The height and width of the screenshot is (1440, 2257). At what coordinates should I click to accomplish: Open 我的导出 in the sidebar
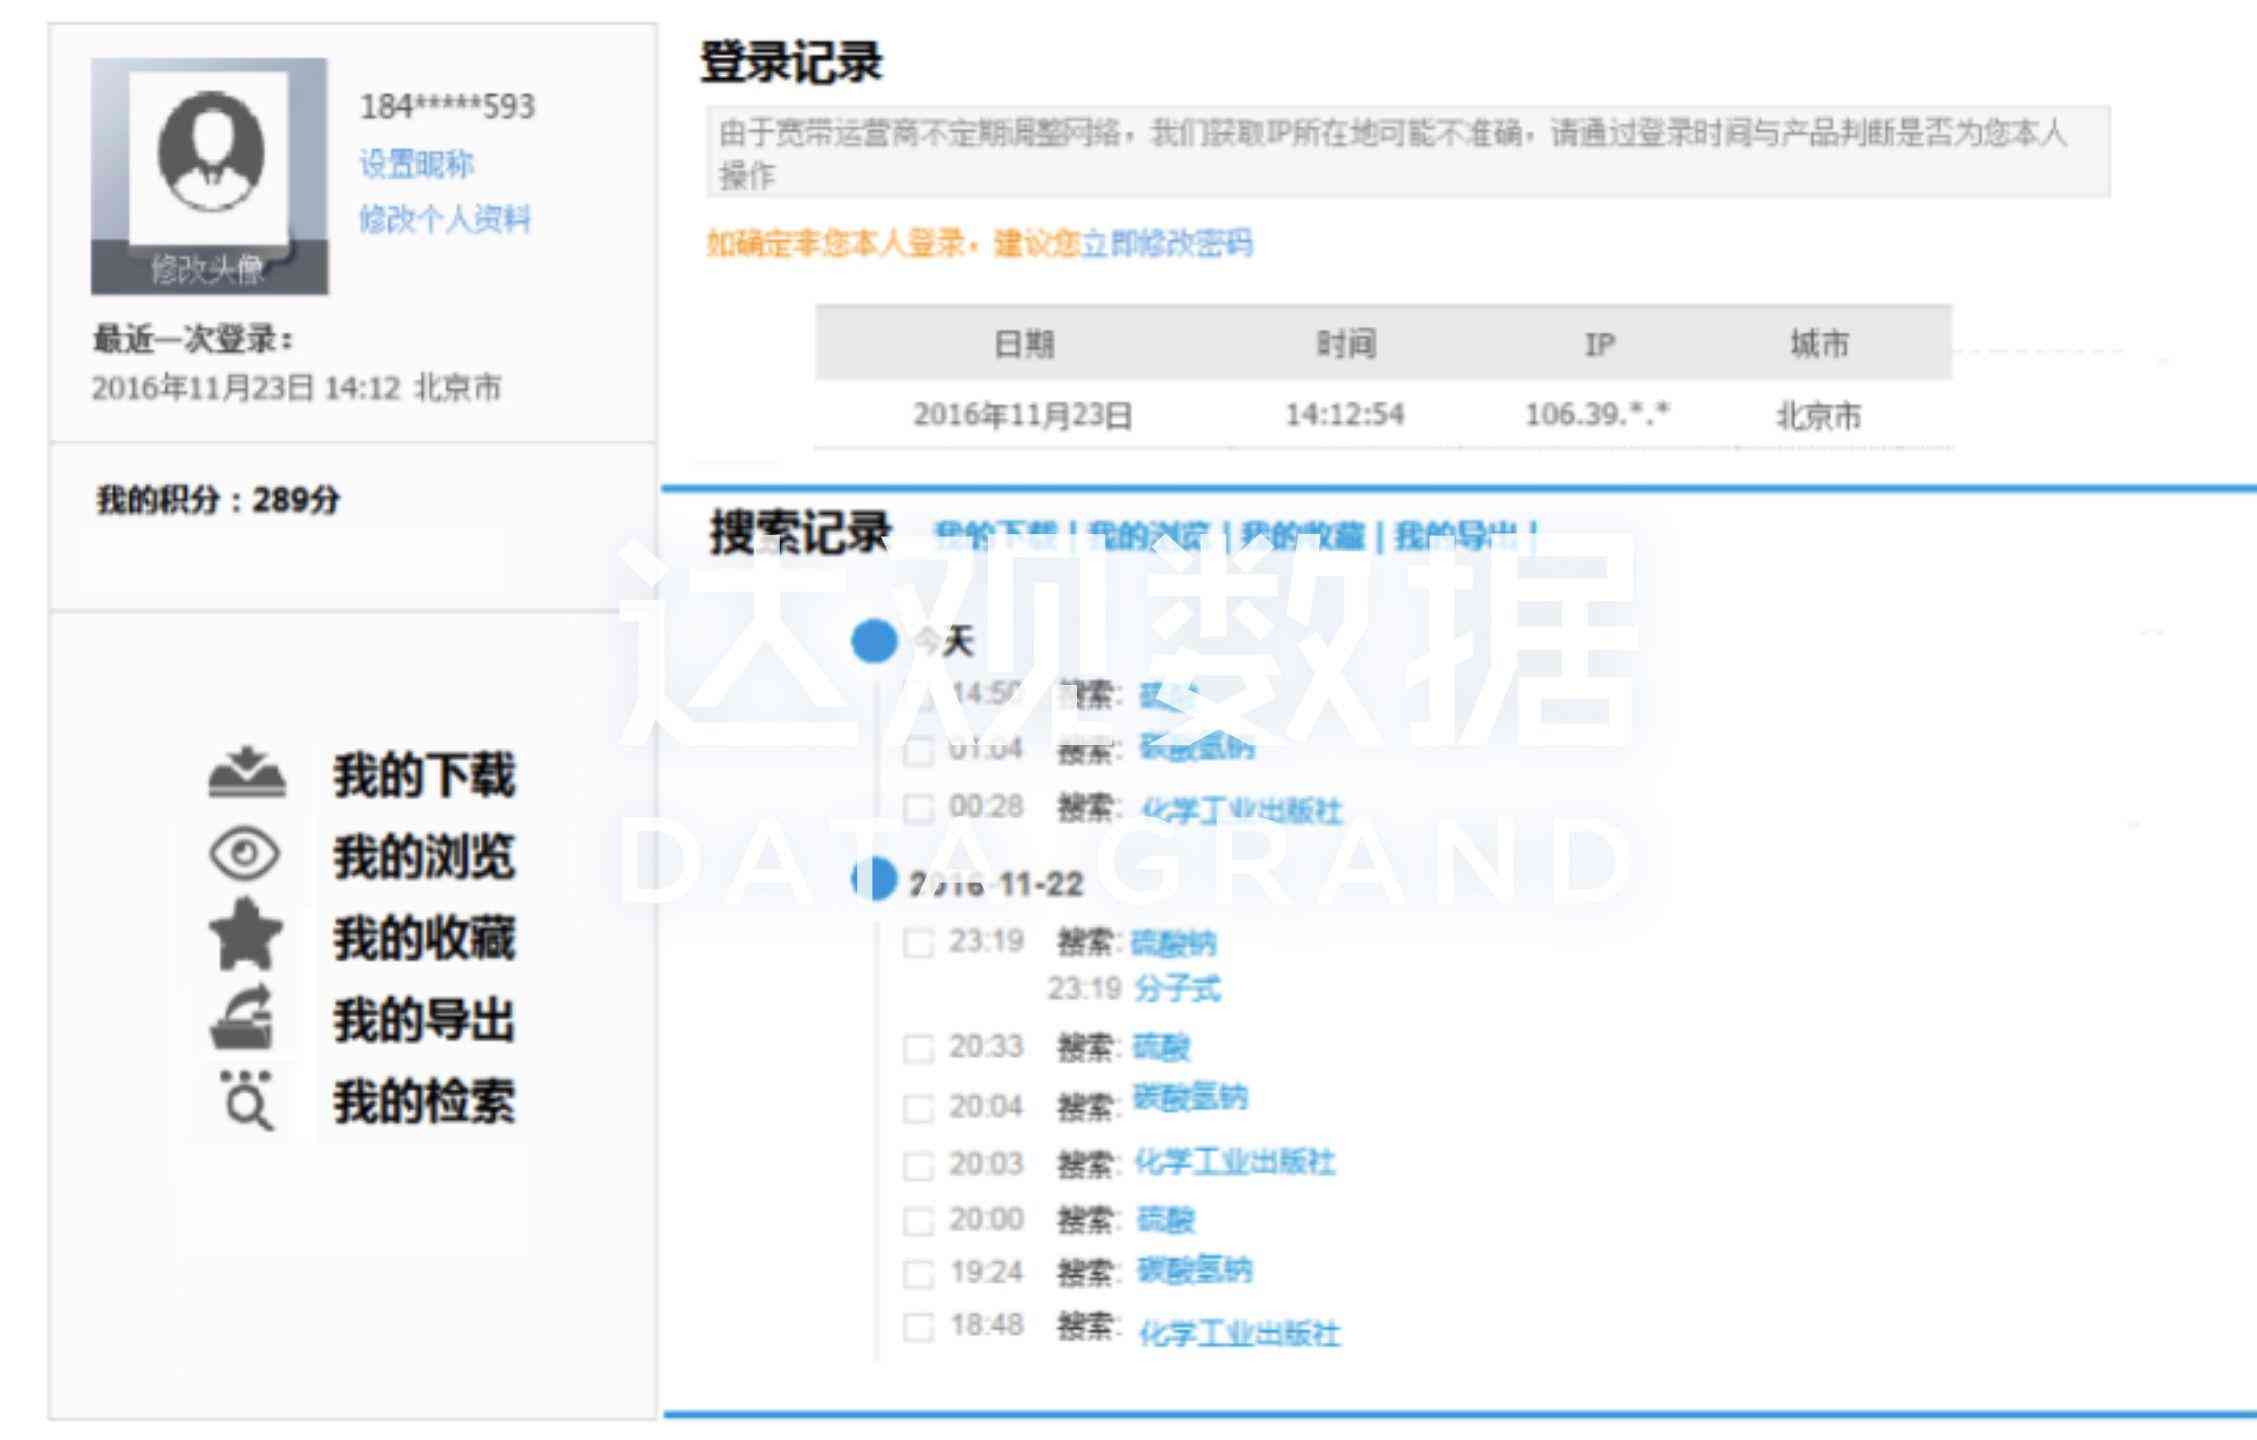424,1020
